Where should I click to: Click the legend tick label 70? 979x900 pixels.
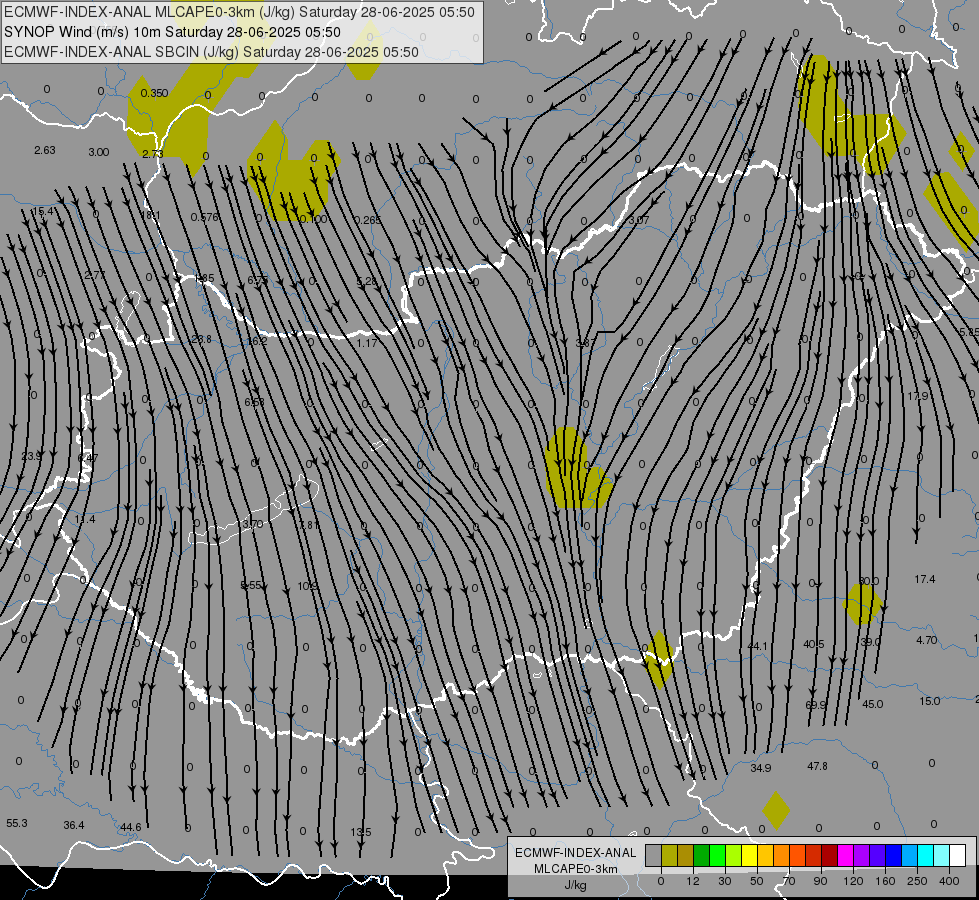[x=789, y=881]
